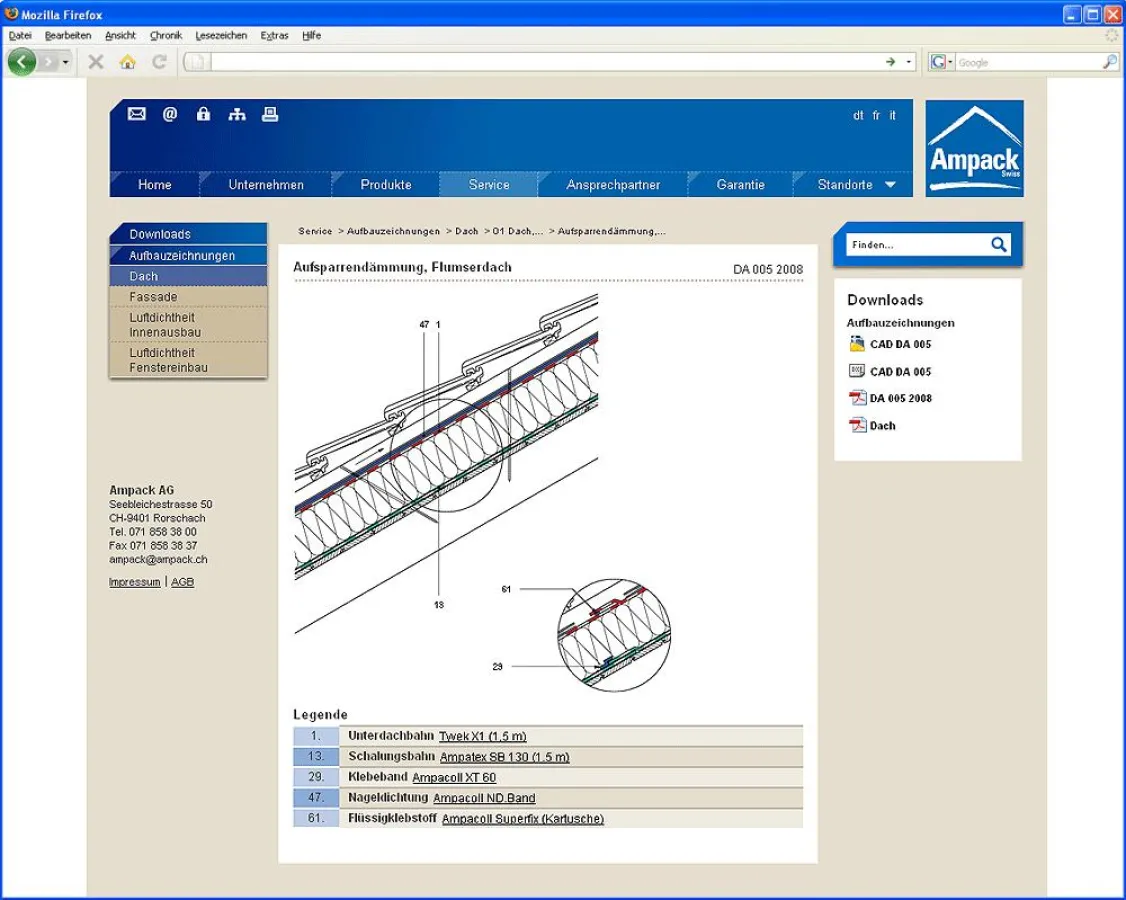
Task: Switch to the Produkte tab
Action: coord(385,184)
